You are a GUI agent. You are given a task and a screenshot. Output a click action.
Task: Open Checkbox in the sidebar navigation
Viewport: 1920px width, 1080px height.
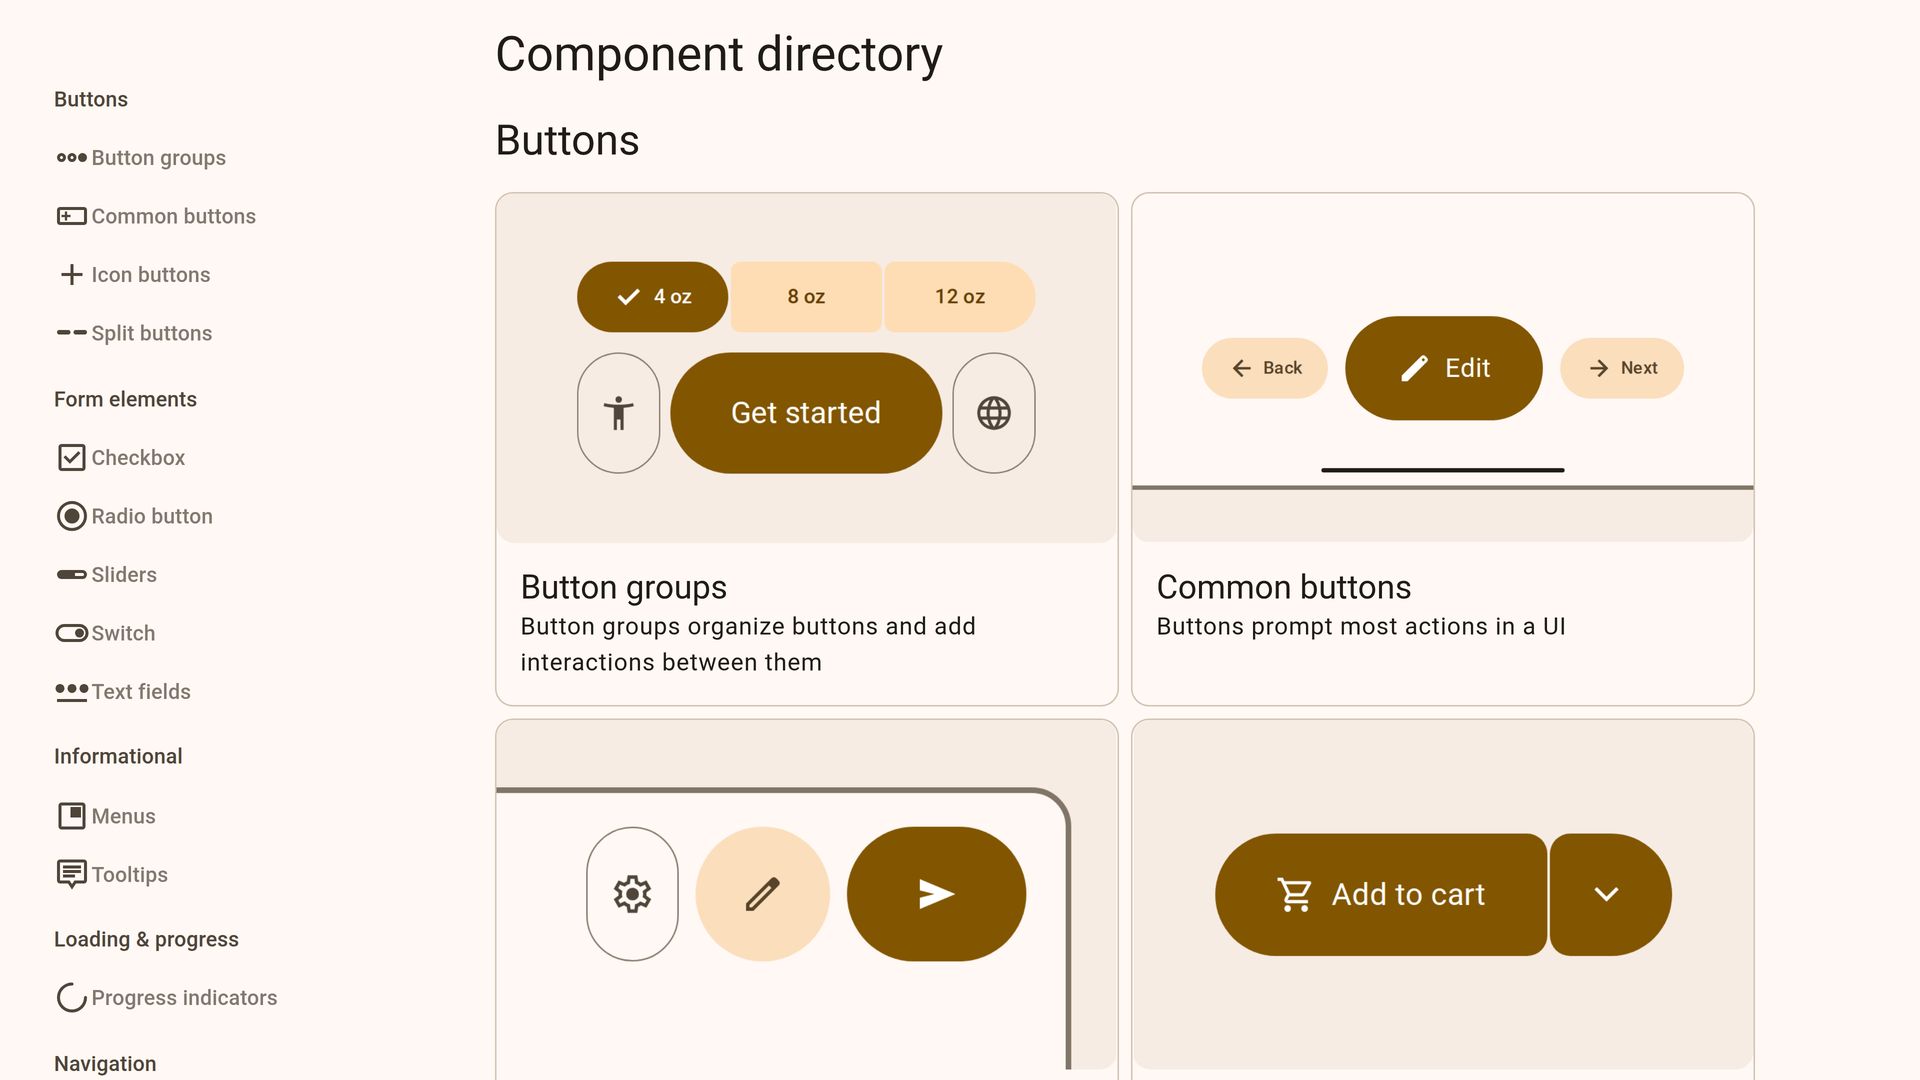coord(137,457)
